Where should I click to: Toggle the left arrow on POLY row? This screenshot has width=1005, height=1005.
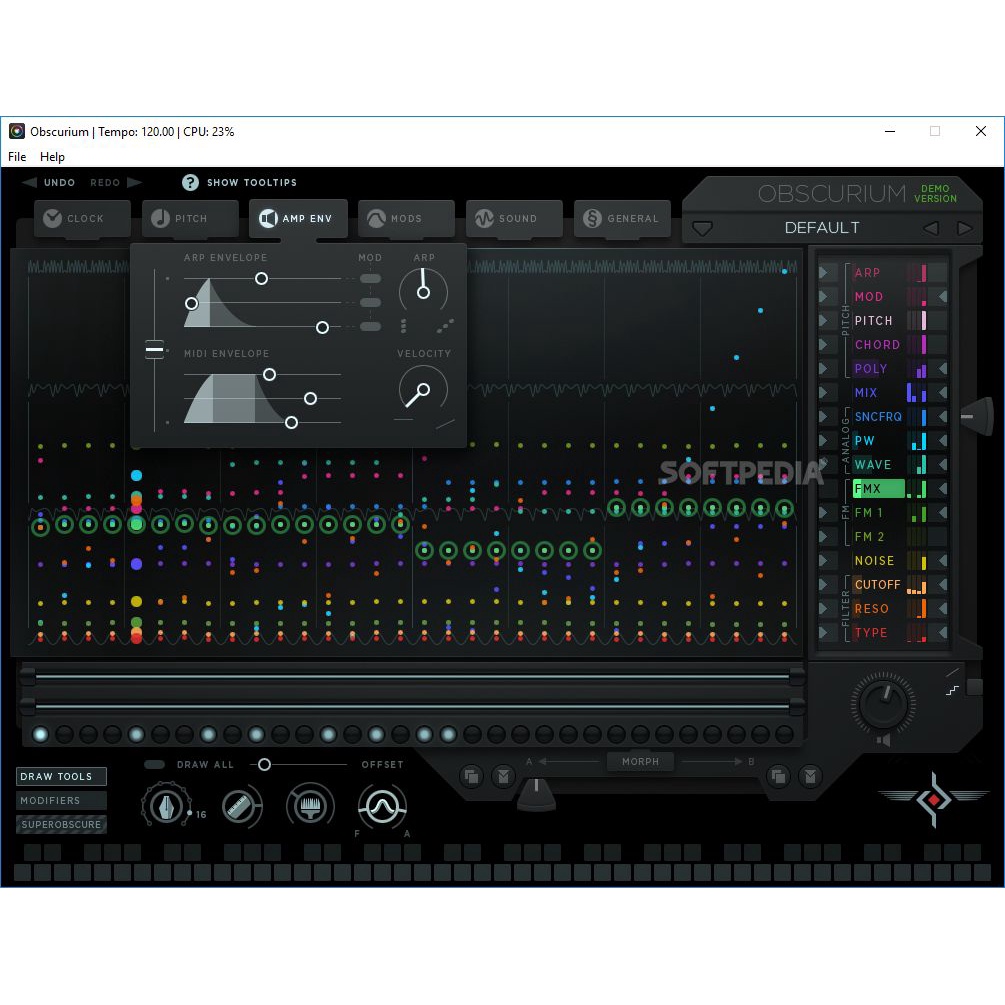click(x=942, y=369)
